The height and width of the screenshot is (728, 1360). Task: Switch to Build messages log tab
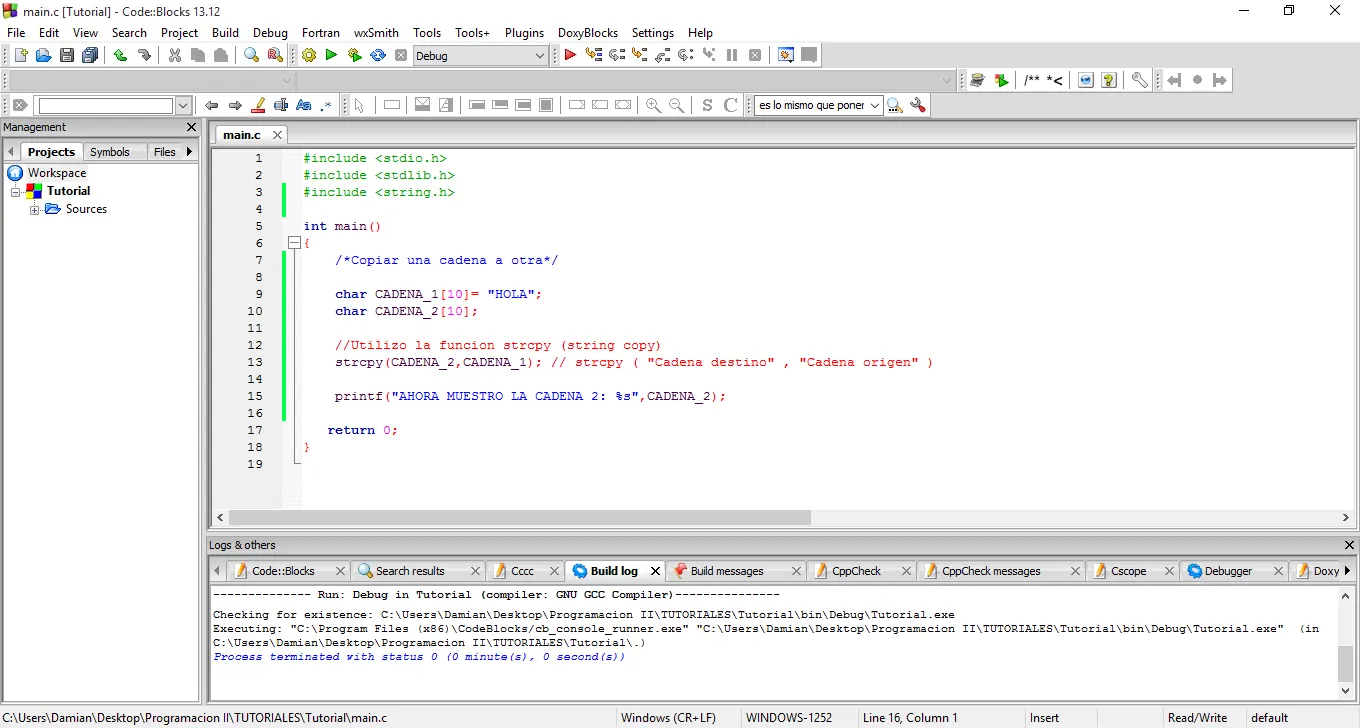coord(726,571)
